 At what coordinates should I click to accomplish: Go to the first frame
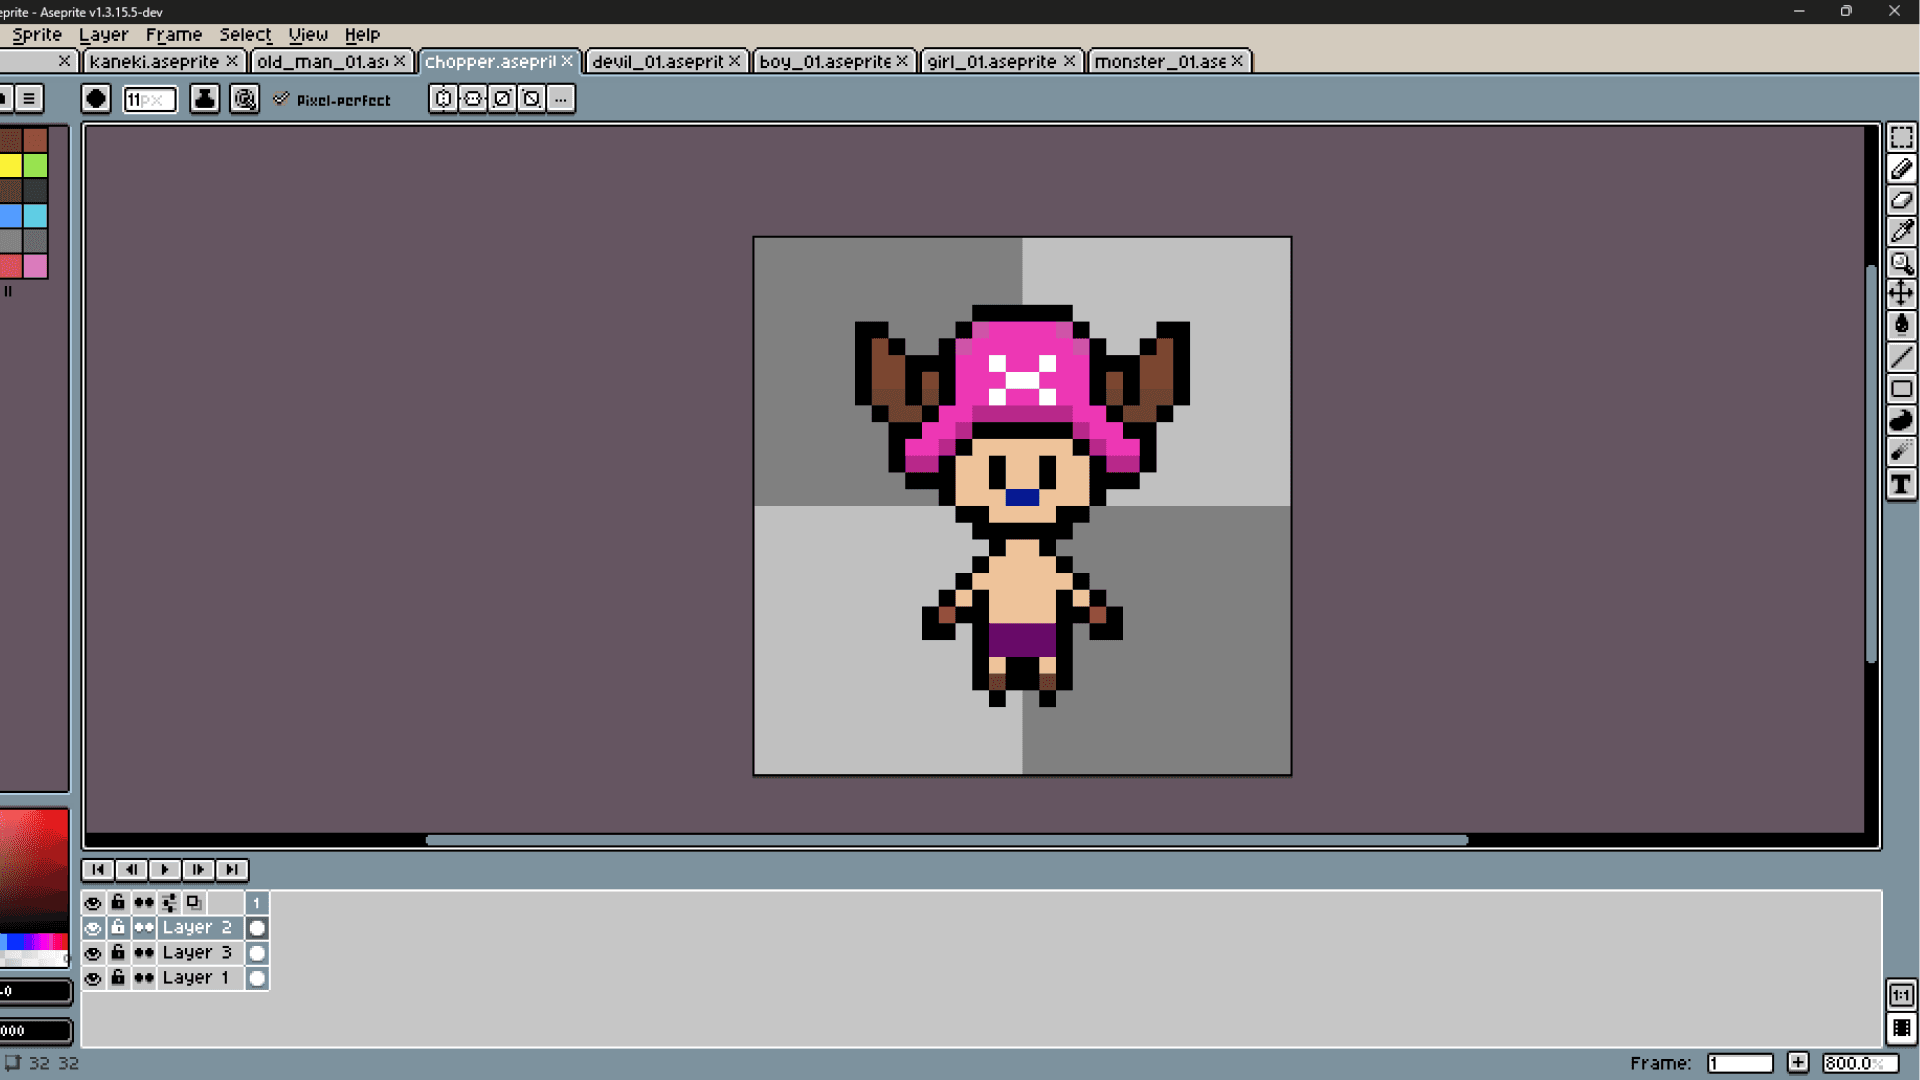tap(98, 870)
